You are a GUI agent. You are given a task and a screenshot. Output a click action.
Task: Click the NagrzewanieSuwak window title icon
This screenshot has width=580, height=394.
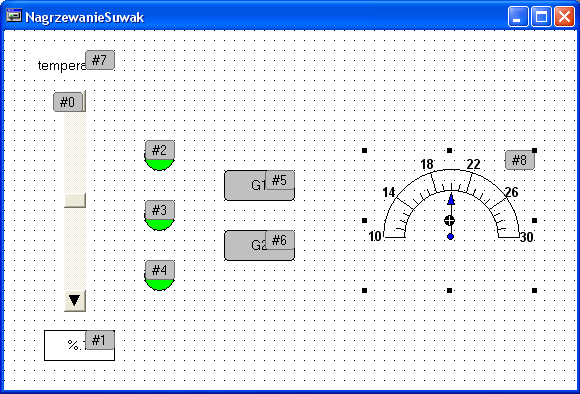click(14, 15)
